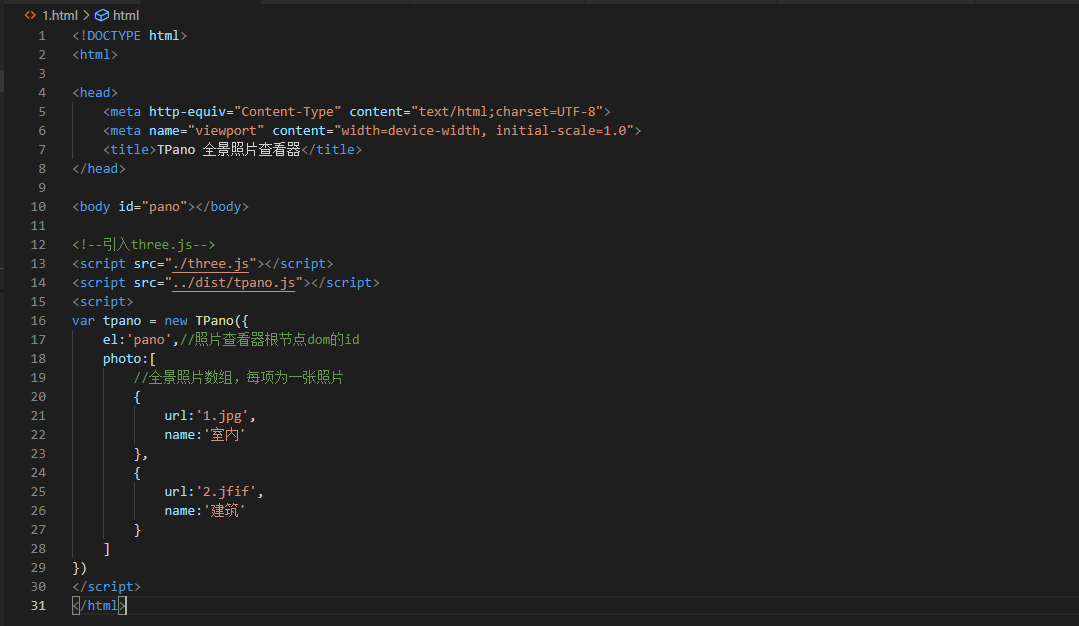Place cursor on the opening <html> tag, line 2
Viewport: 1079px width, 626px height.
tap(95, 55)
